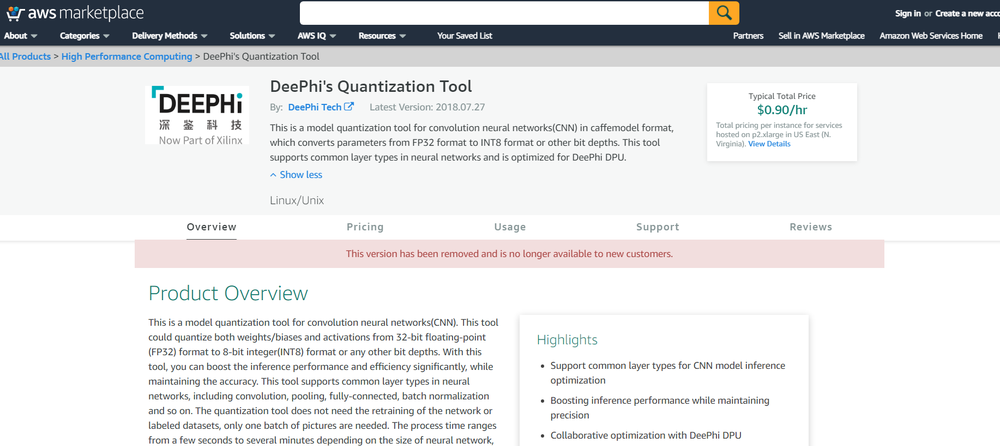Expand the Resources dropdown menu
Viewport: 1000px width, 446px height.
(382, 36)
